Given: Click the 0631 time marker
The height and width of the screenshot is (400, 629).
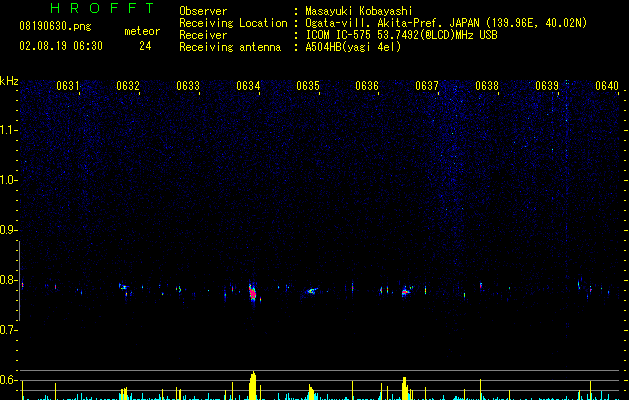Looking at the screenshot, I should click(67, 86).
